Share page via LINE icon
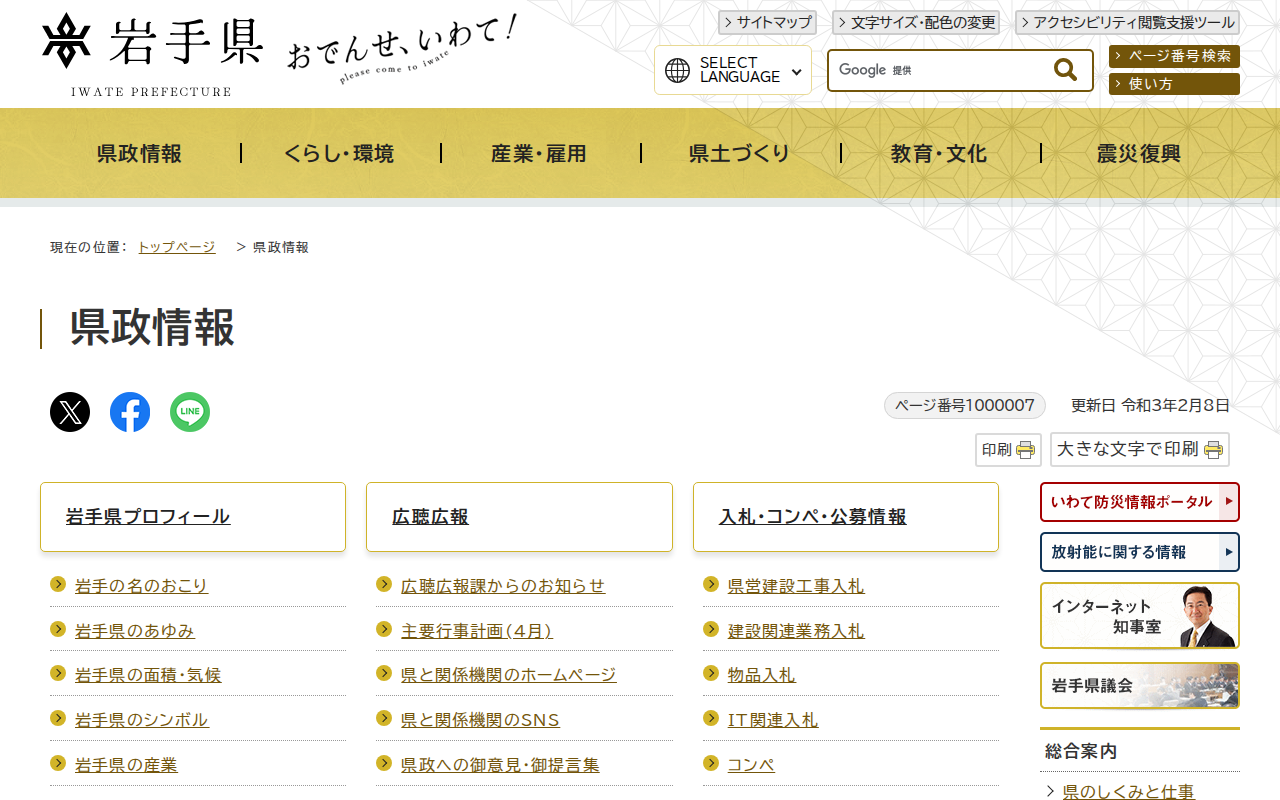The height and width of the screenshot is (800, 1280). (190, 412)
